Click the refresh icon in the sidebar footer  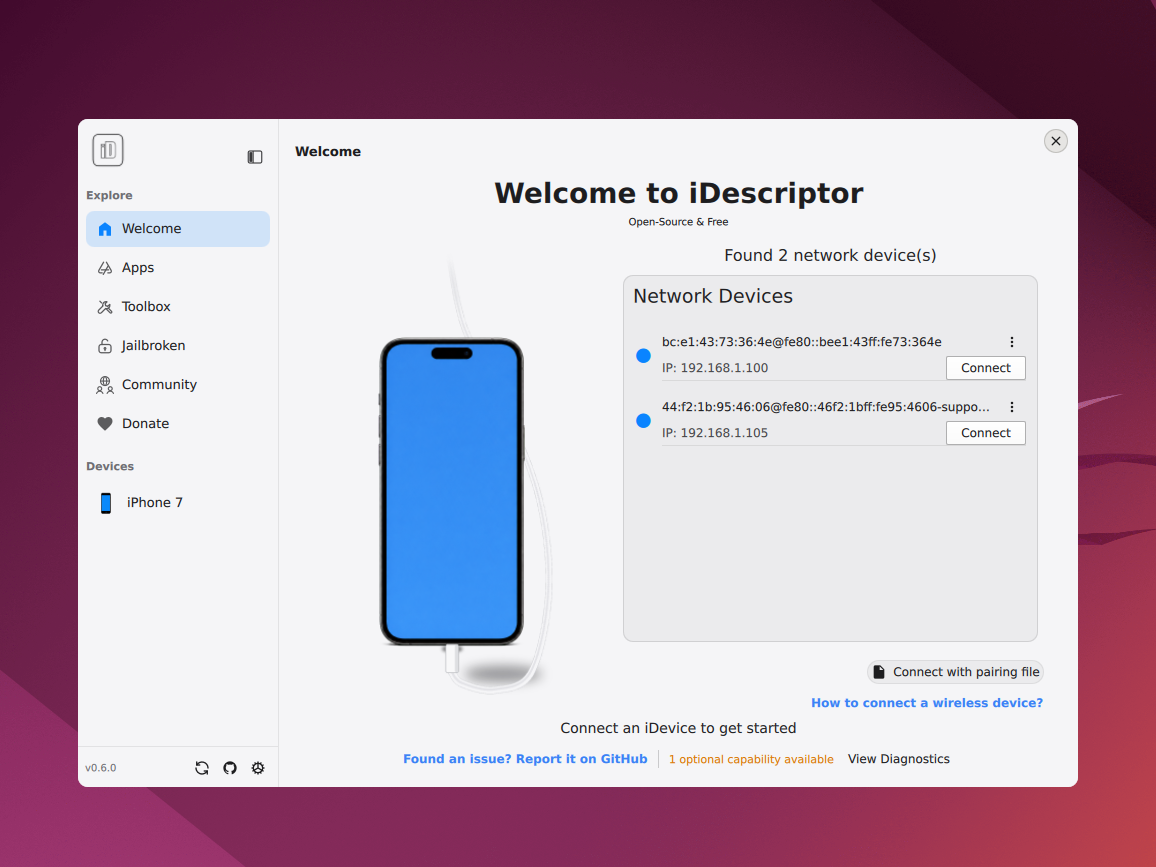point(202,768)
